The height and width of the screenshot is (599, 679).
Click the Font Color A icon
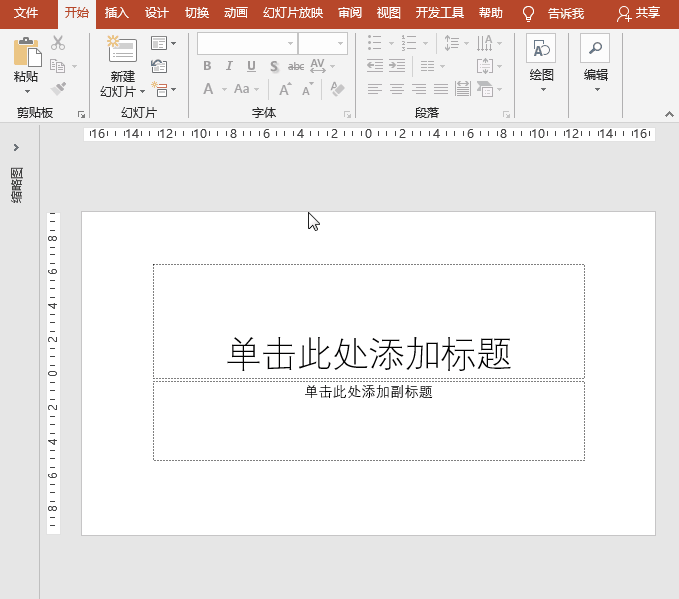tap(208, 89)
